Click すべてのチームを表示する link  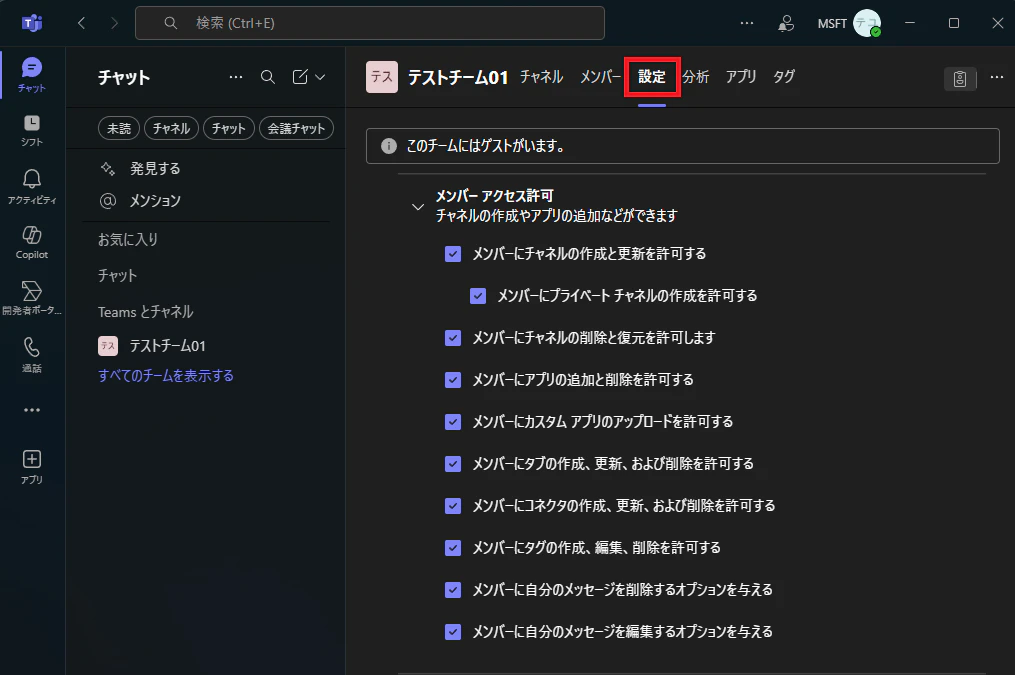[166, 376]
